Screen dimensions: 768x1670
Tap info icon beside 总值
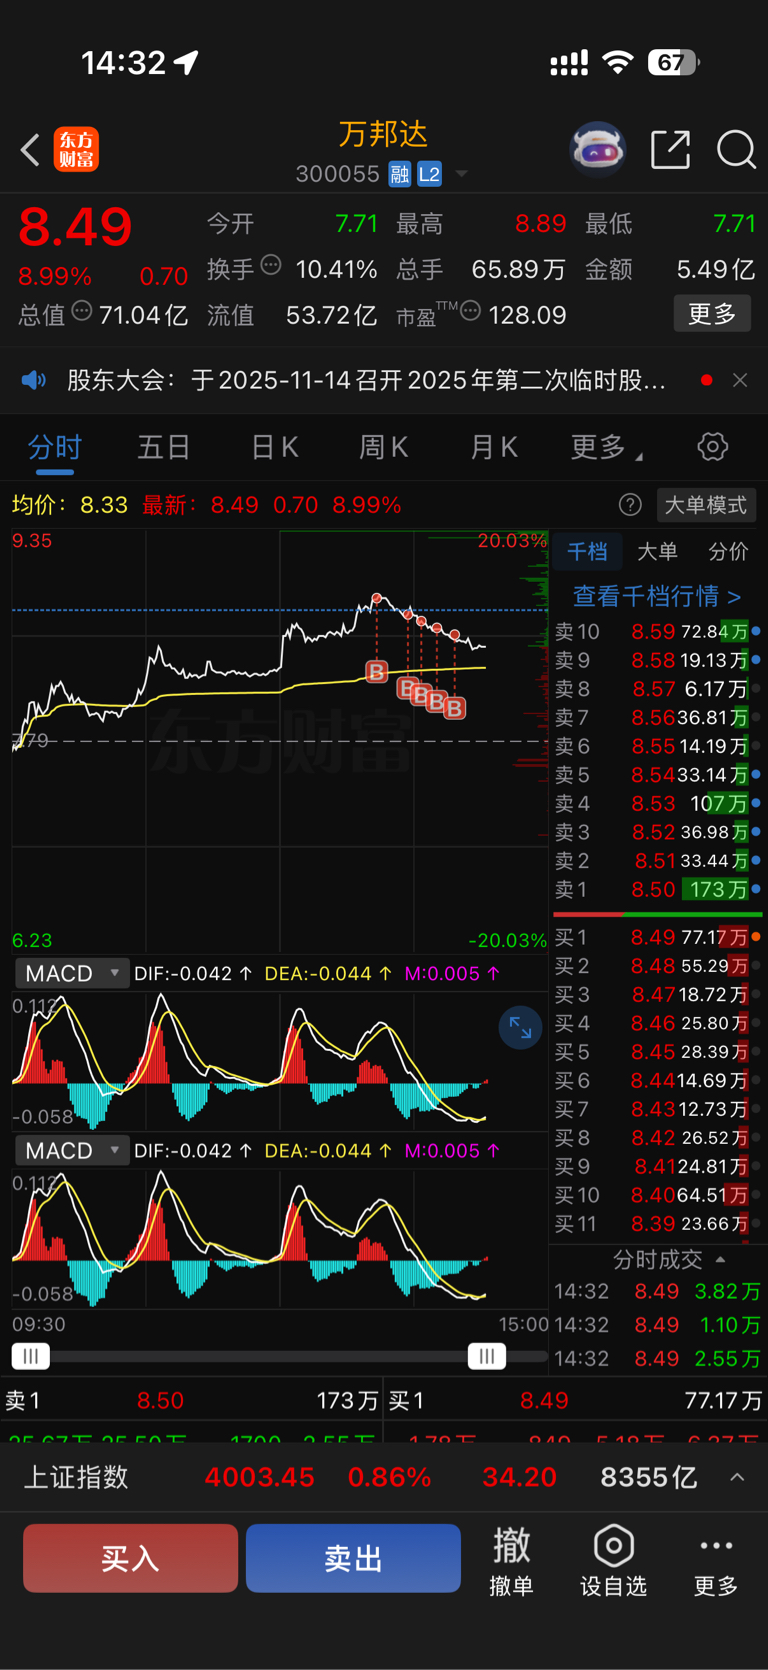coord(82,311)
